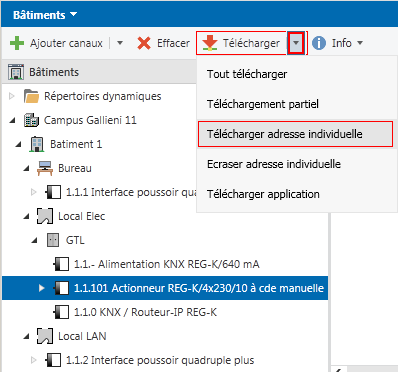
Task: Click the 1.1.0 KNX Routeur-IP device icon
Action: (61, 312)
